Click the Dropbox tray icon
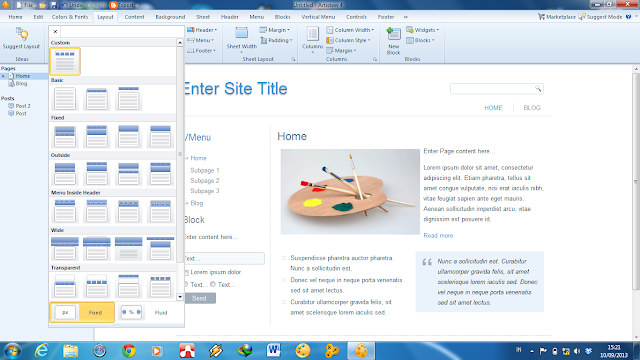This screenshot has height=360, width=640. coord(588,351)
